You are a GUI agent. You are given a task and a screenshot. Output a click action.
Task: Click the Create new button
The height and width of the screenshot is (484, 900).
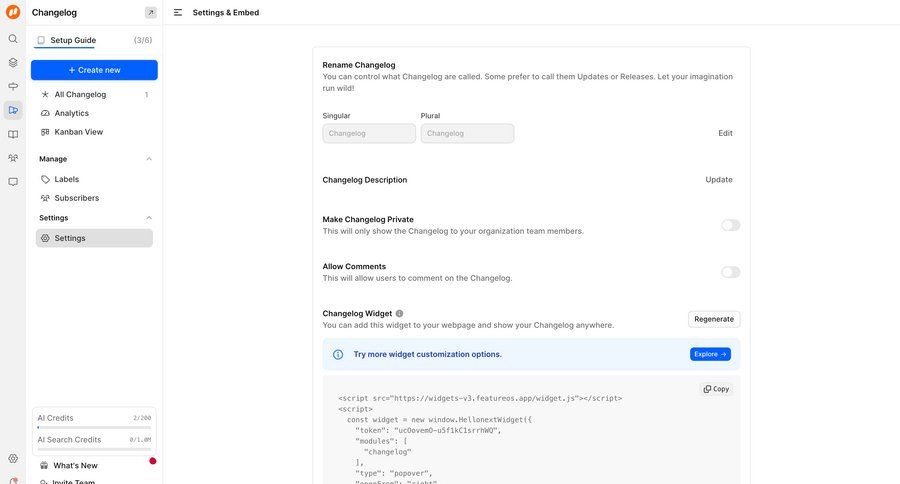[x=94, y=70]
